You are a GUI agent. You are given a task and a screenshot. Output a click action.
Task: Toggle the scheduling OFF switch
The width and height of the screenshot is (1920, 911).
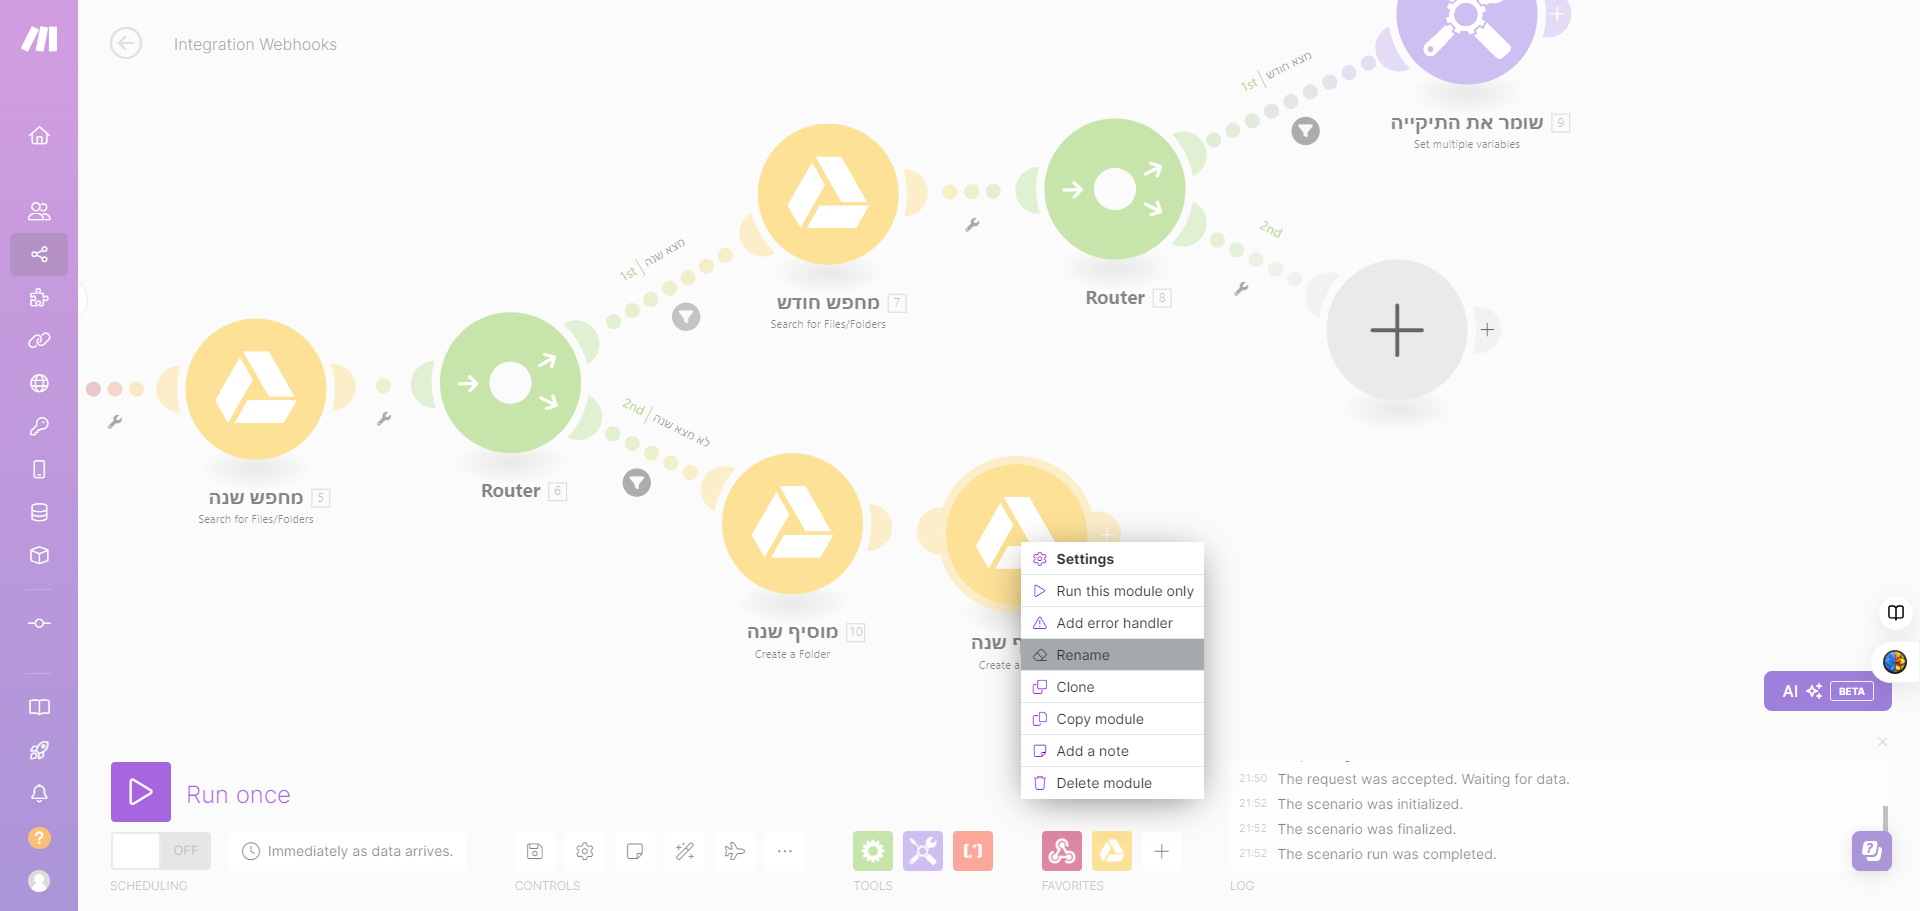(161, 851)
